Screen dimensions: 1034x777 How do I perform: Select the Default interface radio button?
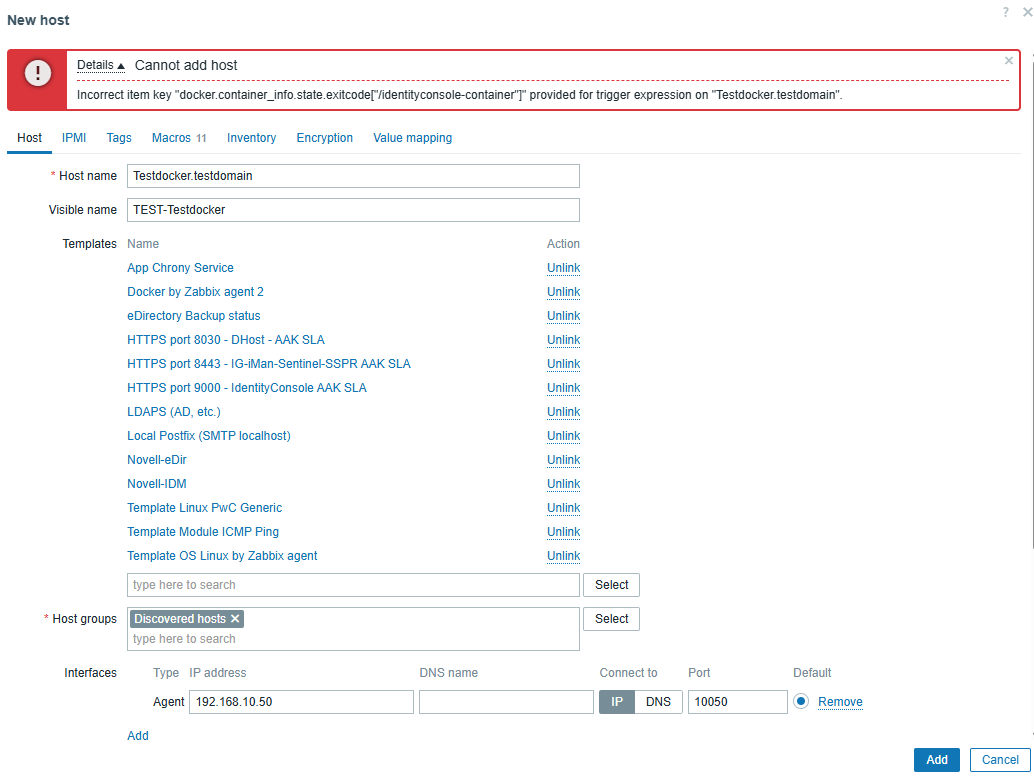pos(801,702)
